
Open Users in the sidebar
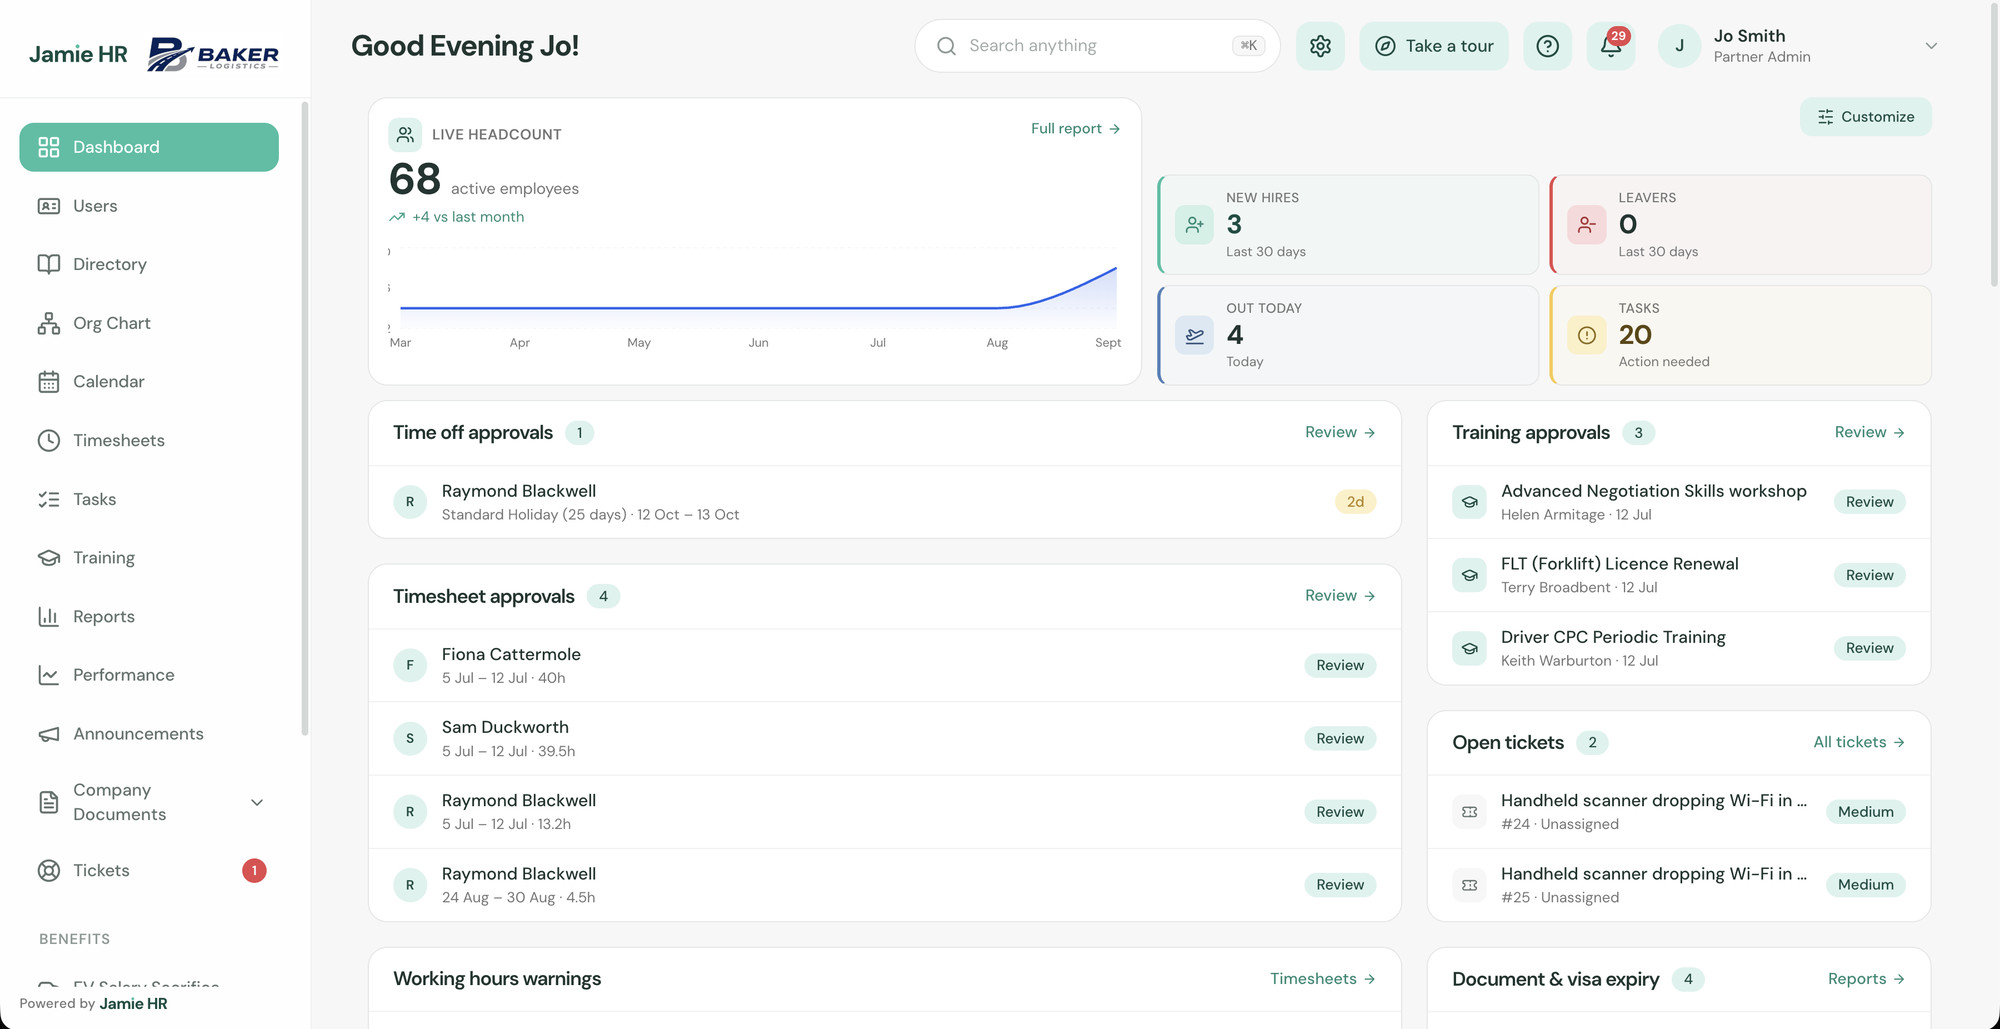coord(149,206)
